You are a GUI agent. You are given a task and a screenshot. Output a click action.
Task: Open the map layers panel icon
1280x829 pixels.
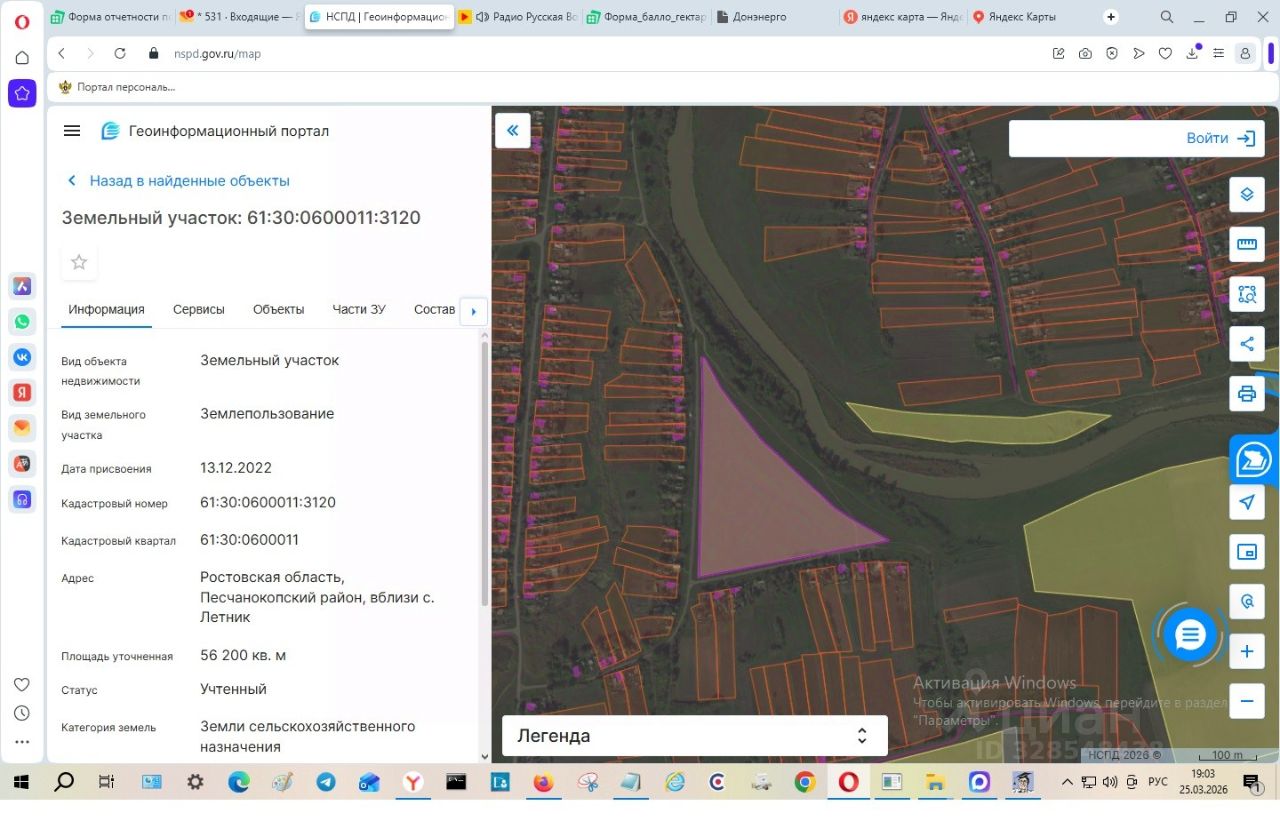tap(1246, 194)
